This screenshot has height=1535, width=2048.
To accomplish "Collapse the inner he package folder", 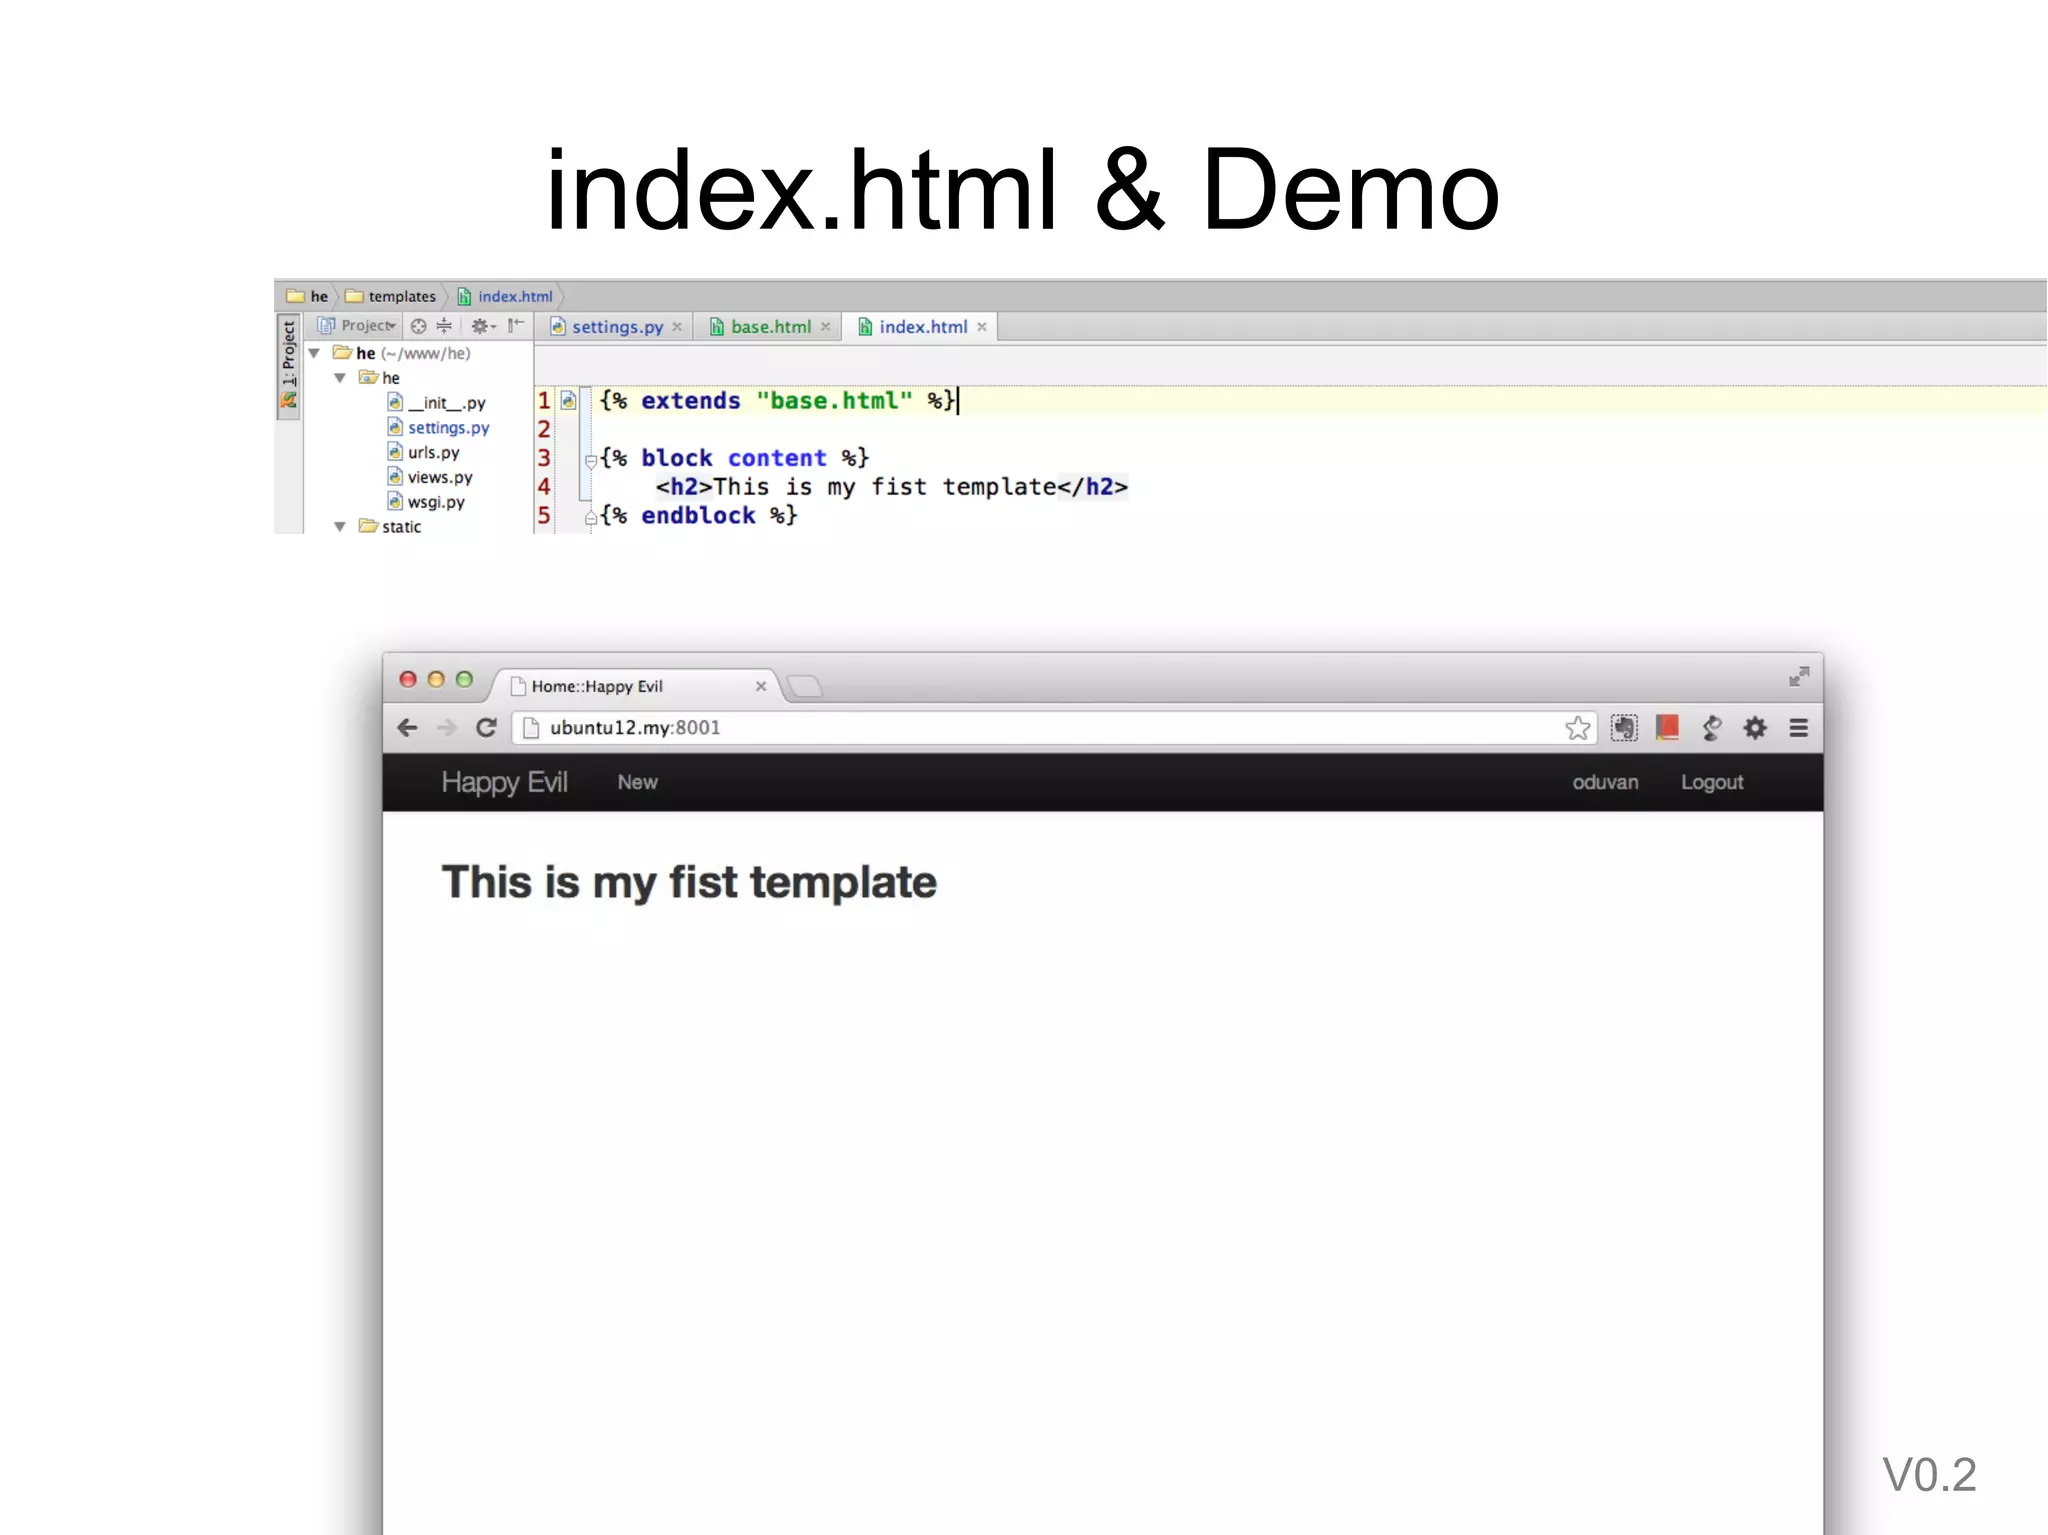I will pos(340,378).
